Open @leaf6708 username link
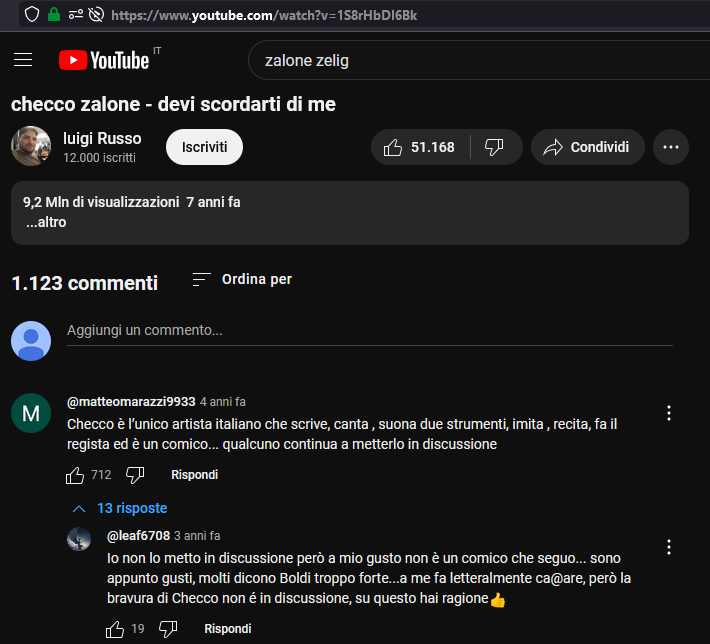This screenshot has width=710, height=644. pos(138,536)
